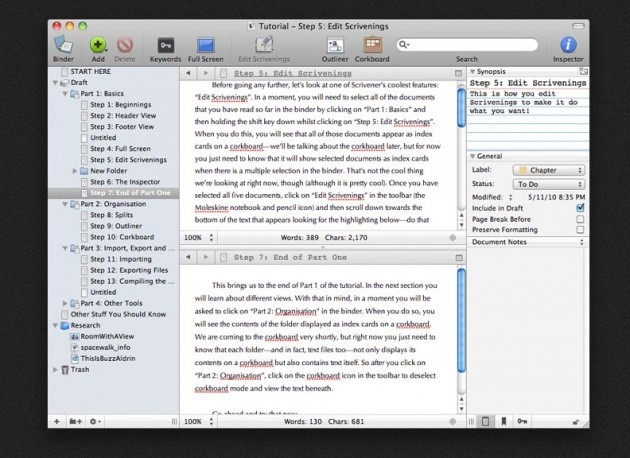The height and width of the screenshot is (458, 630).
Task: Click the Edit Scrivenings notebook icon
Action: [264, 45]
